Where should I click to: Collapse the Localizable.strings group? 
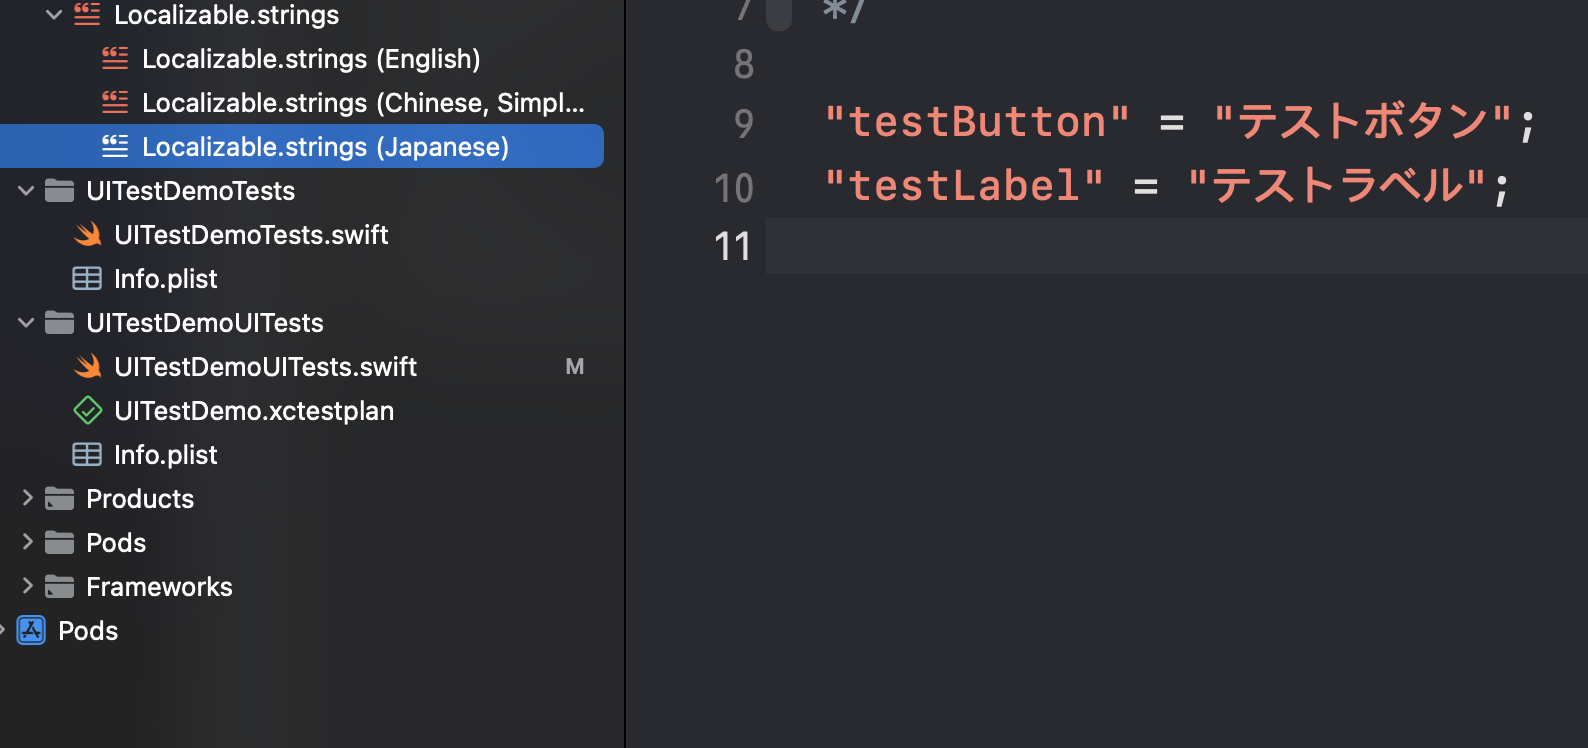(54, 15)
